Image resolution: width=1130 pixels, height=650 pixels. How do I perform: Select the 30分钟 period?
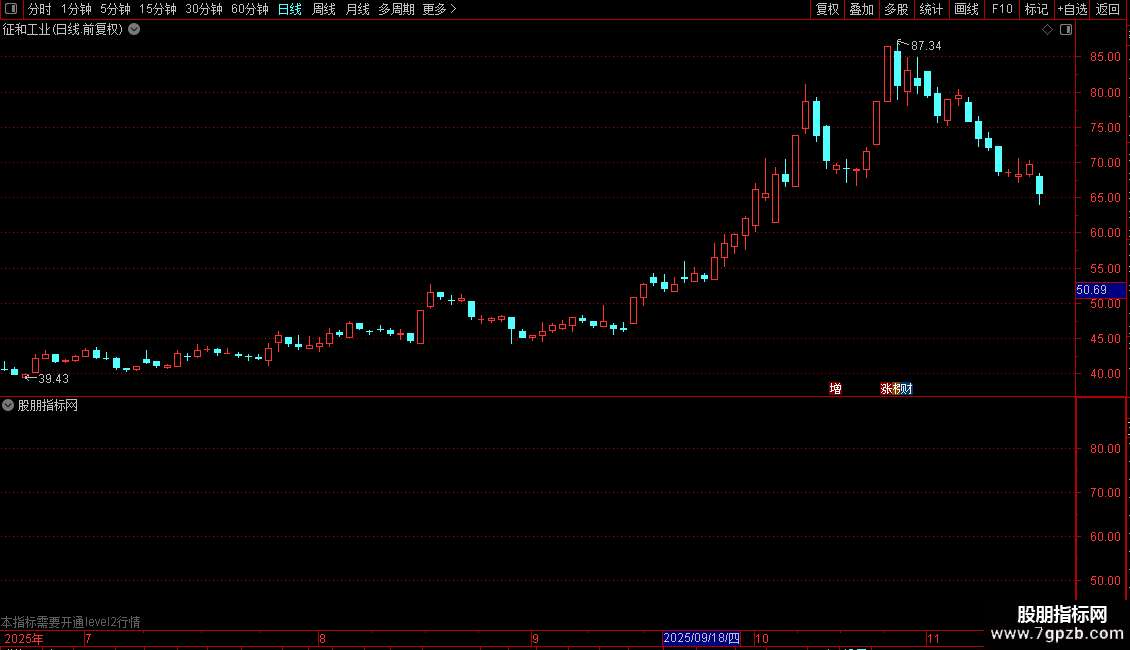[203, 9]
